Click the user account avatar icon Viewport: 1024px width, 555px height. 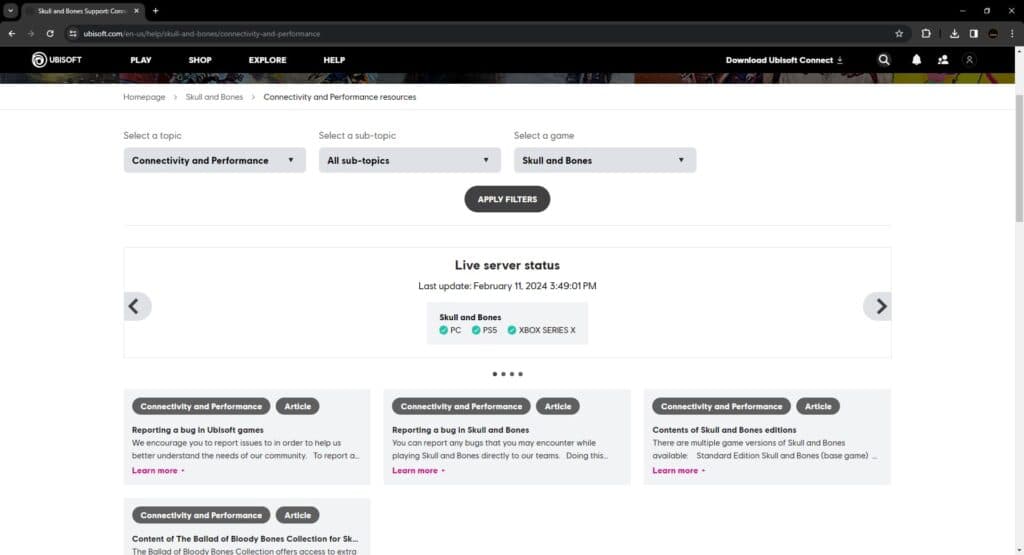[969, 60]
